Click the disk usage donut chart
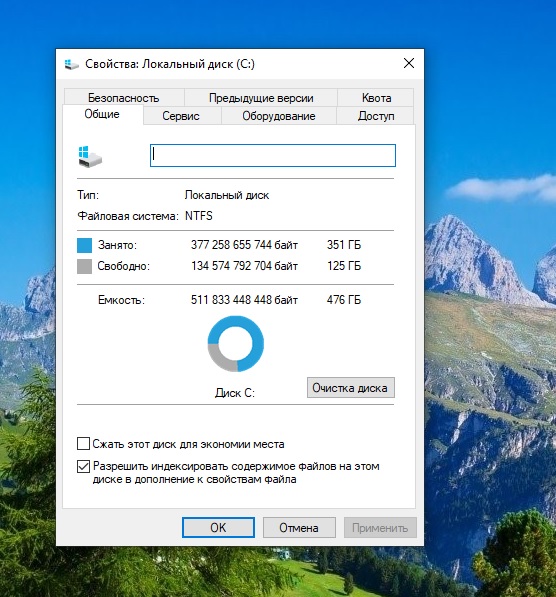This screenshot has height=597, width=556. pos(235,343)
